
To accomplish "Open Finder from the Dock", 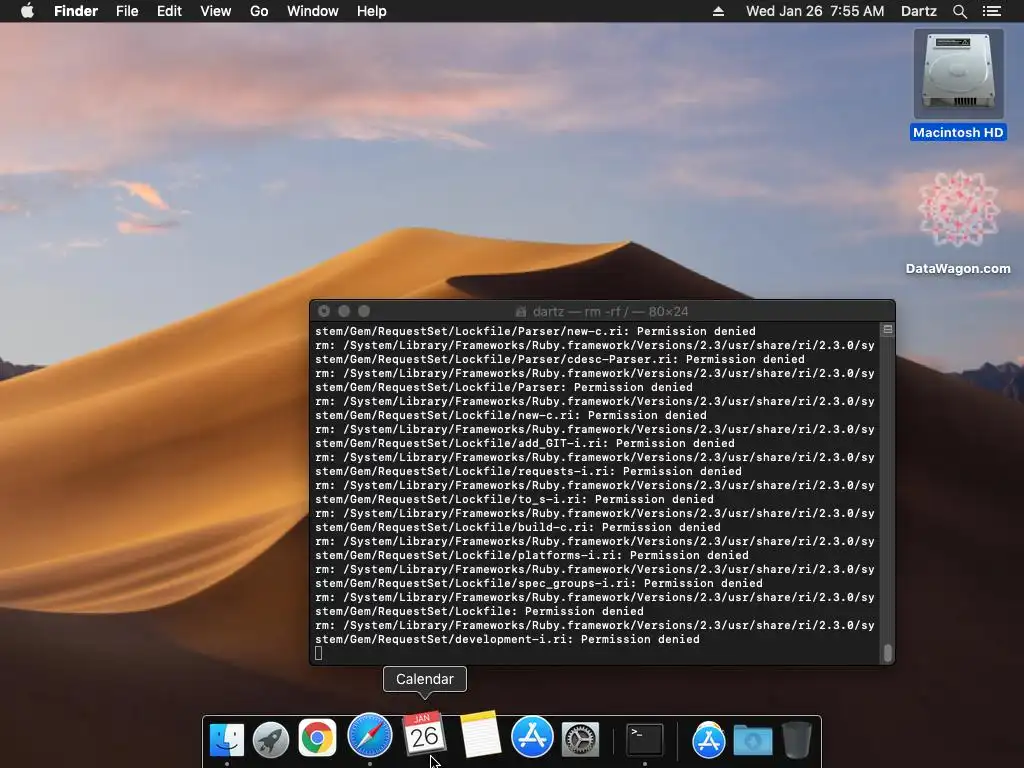I will [227, 739].
